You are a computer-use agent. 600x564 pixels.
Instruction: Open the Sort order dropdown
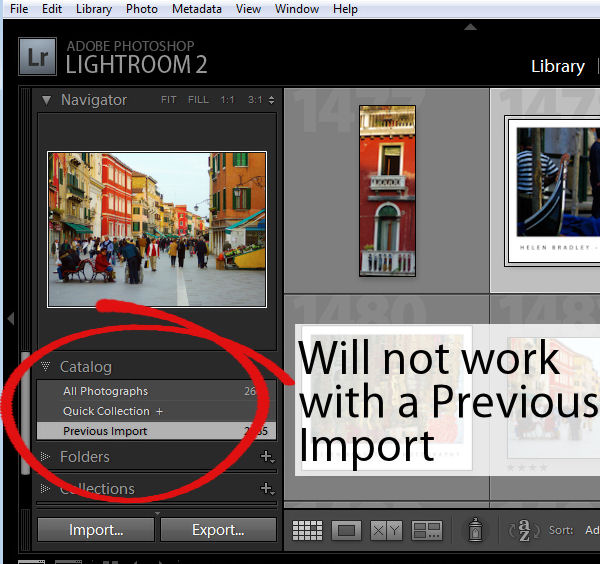592,530
